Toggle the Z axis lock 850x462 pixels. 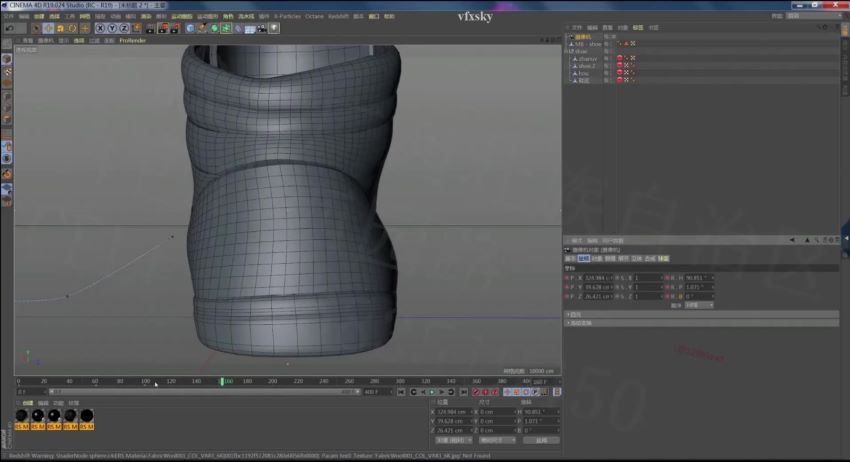pyautogui.click(x=124, y=28)
